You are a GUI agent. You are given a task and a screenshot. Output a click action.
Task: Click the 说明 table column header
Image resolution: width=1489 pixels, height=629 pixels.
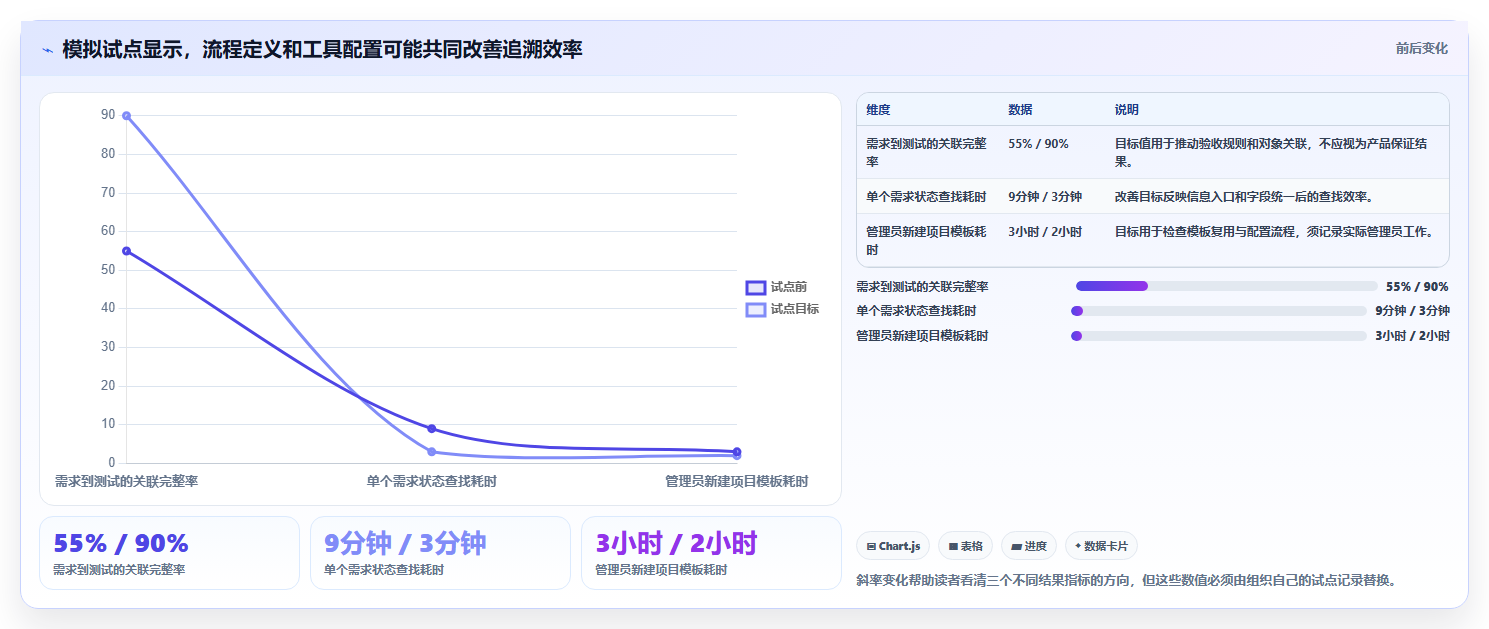coord(1127,109)
